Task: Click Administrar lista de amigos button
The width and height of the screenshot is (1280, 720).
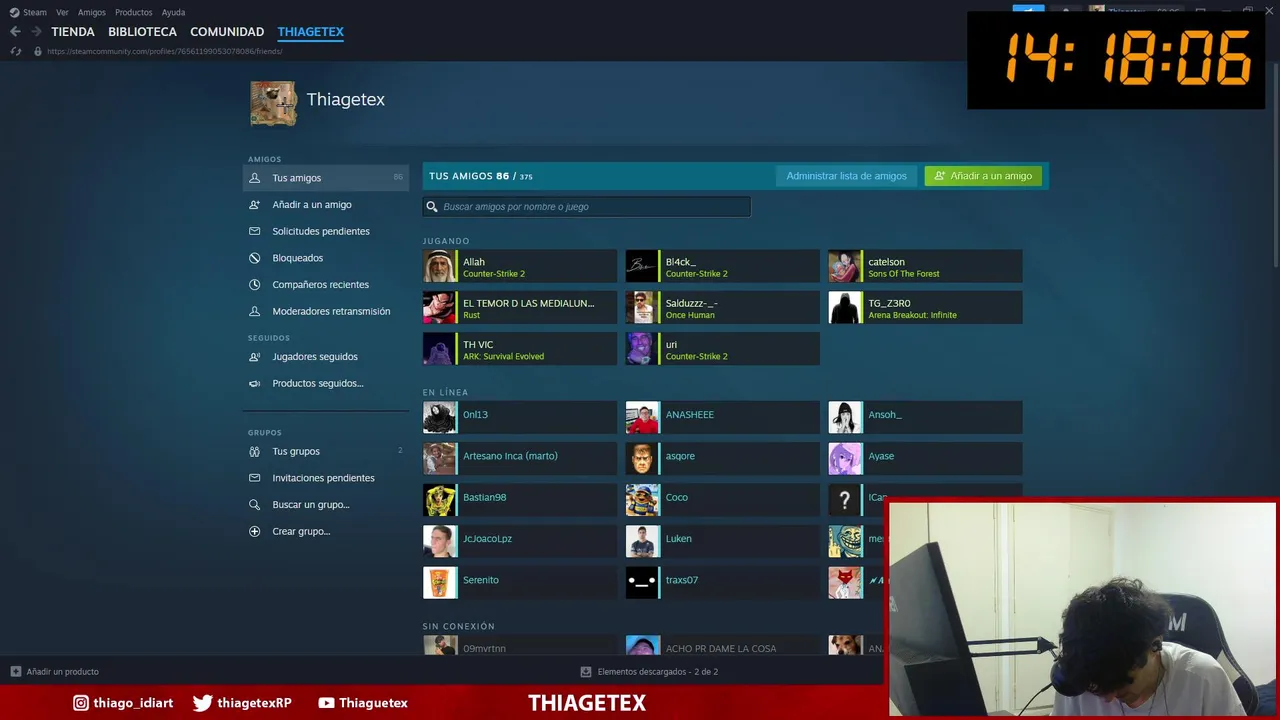Action: [846, 176]
